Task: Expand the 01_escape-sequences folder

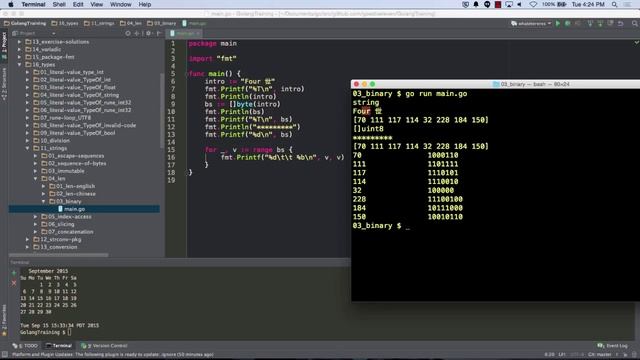Action: [36, 156]
